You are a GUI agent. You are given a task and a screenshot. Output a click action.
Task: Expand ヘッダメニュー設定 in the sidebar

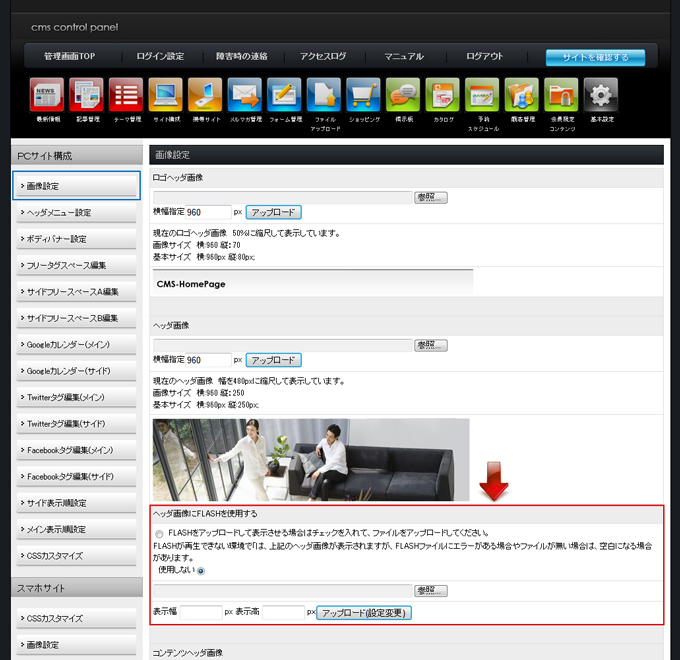point(76,212)
